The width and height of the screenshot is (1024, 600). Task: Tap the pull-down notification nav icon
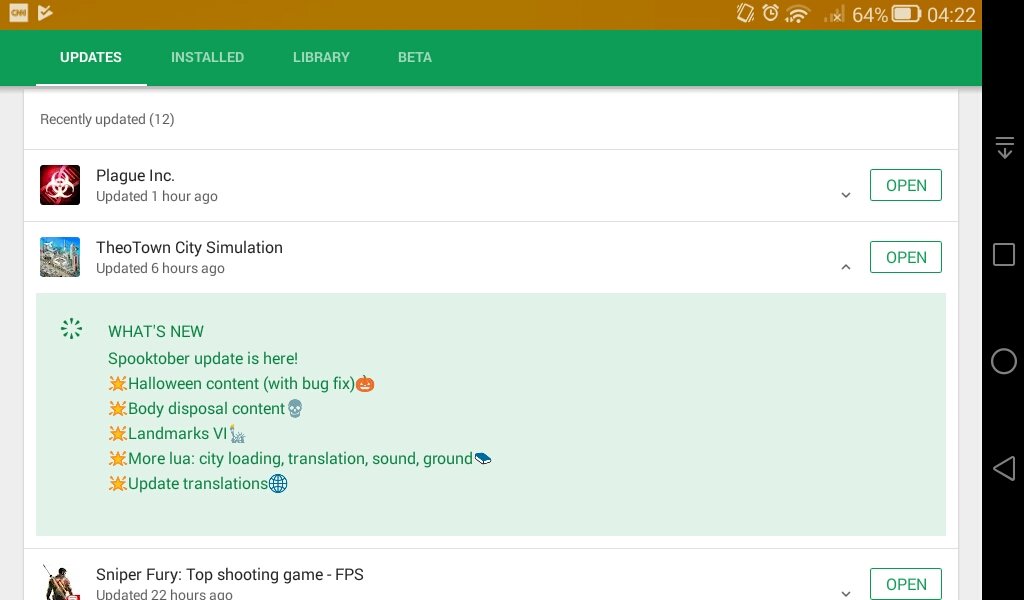click(1004, 148)
